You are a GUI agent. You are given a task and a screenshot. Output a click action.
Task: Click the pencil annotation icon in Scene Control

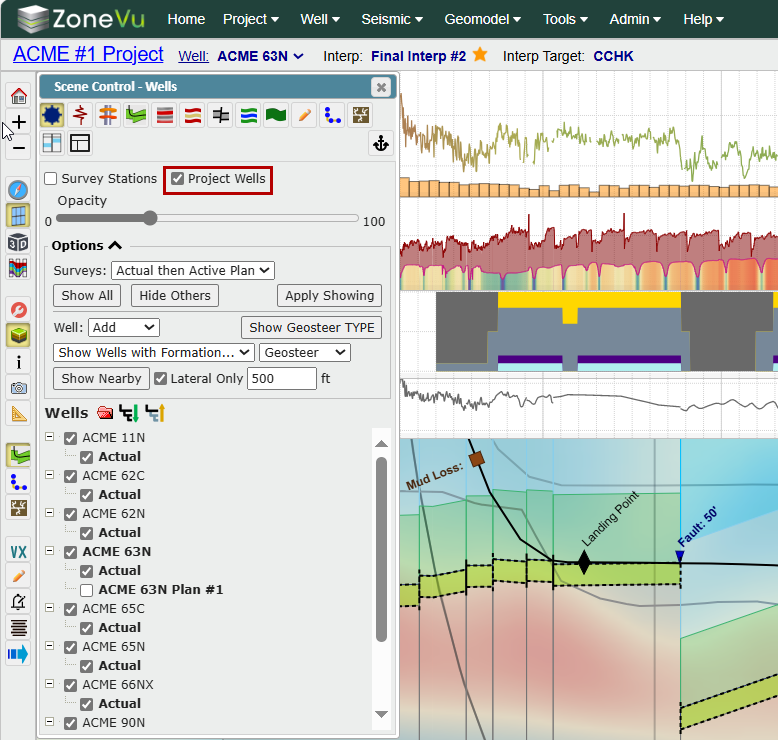(x=304, y=116)
